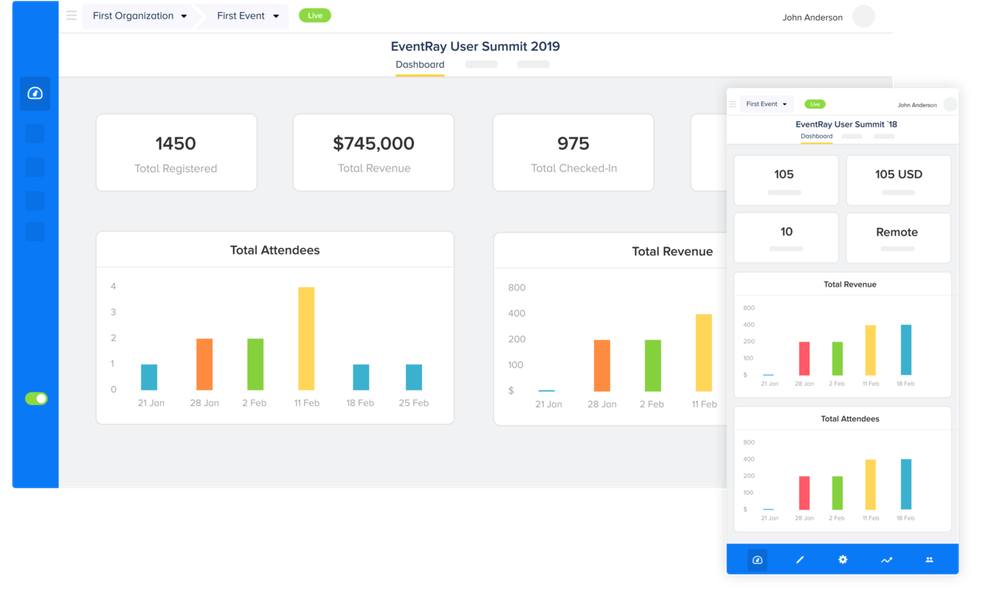Select the dashboard icon in mobile bottom bar
The width and height of the screenshot is (1000, 613).
(757, 560)
